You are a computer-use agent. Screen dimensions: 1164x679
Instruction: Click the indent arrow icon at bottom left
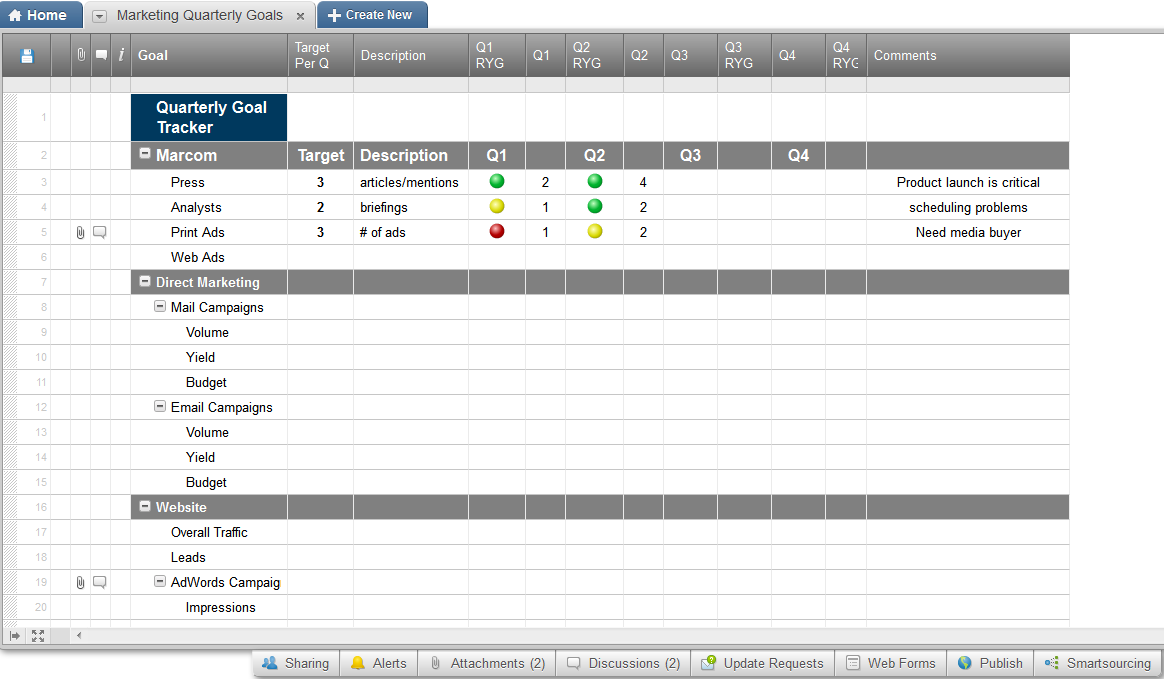(x=15, y=636)
